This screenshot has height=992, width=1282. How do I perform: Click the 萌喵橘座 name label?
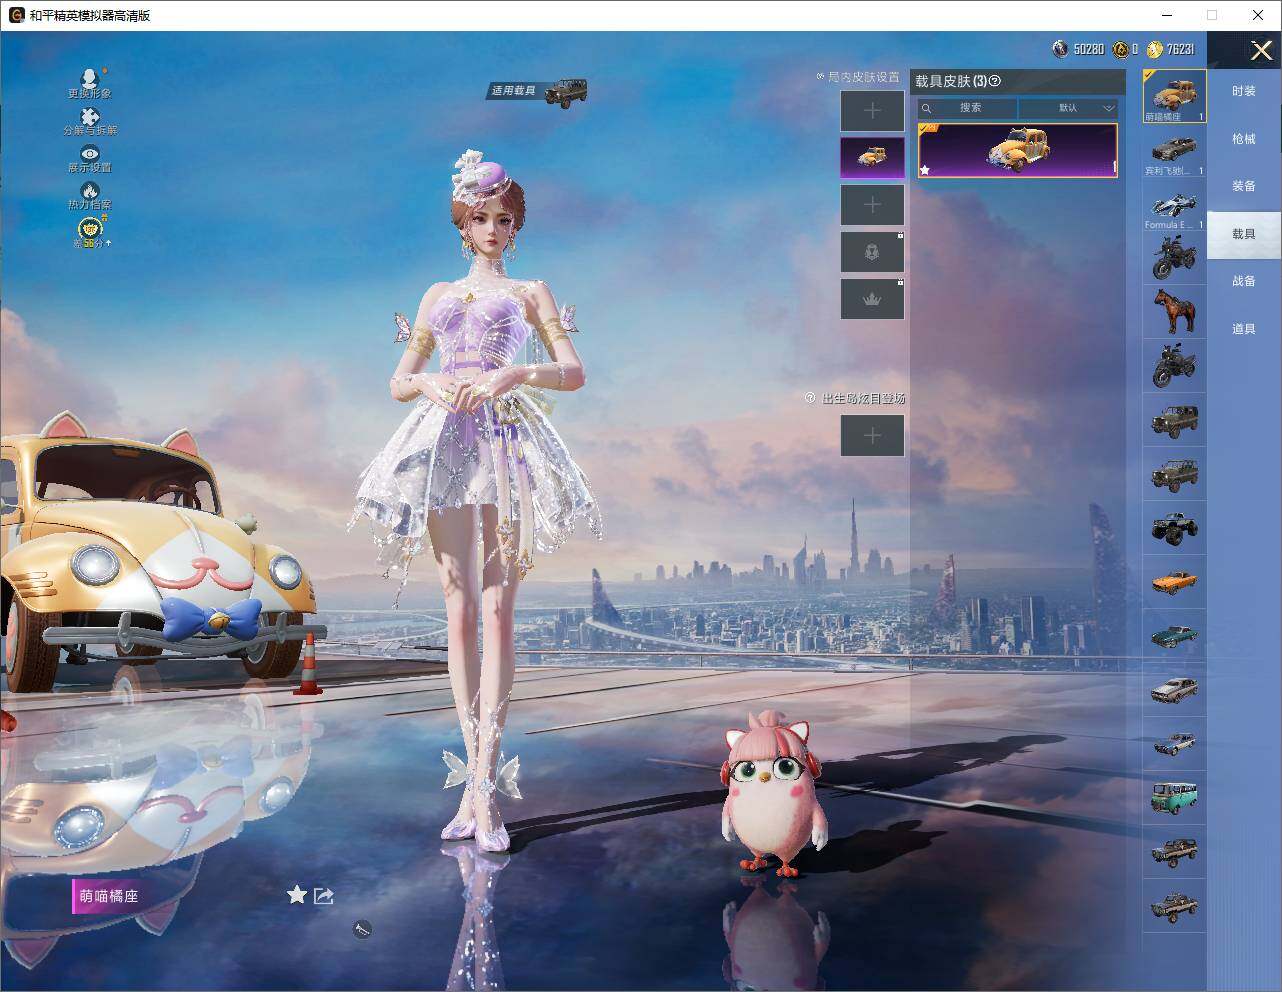pyautogui.click(x=109, y=896)
